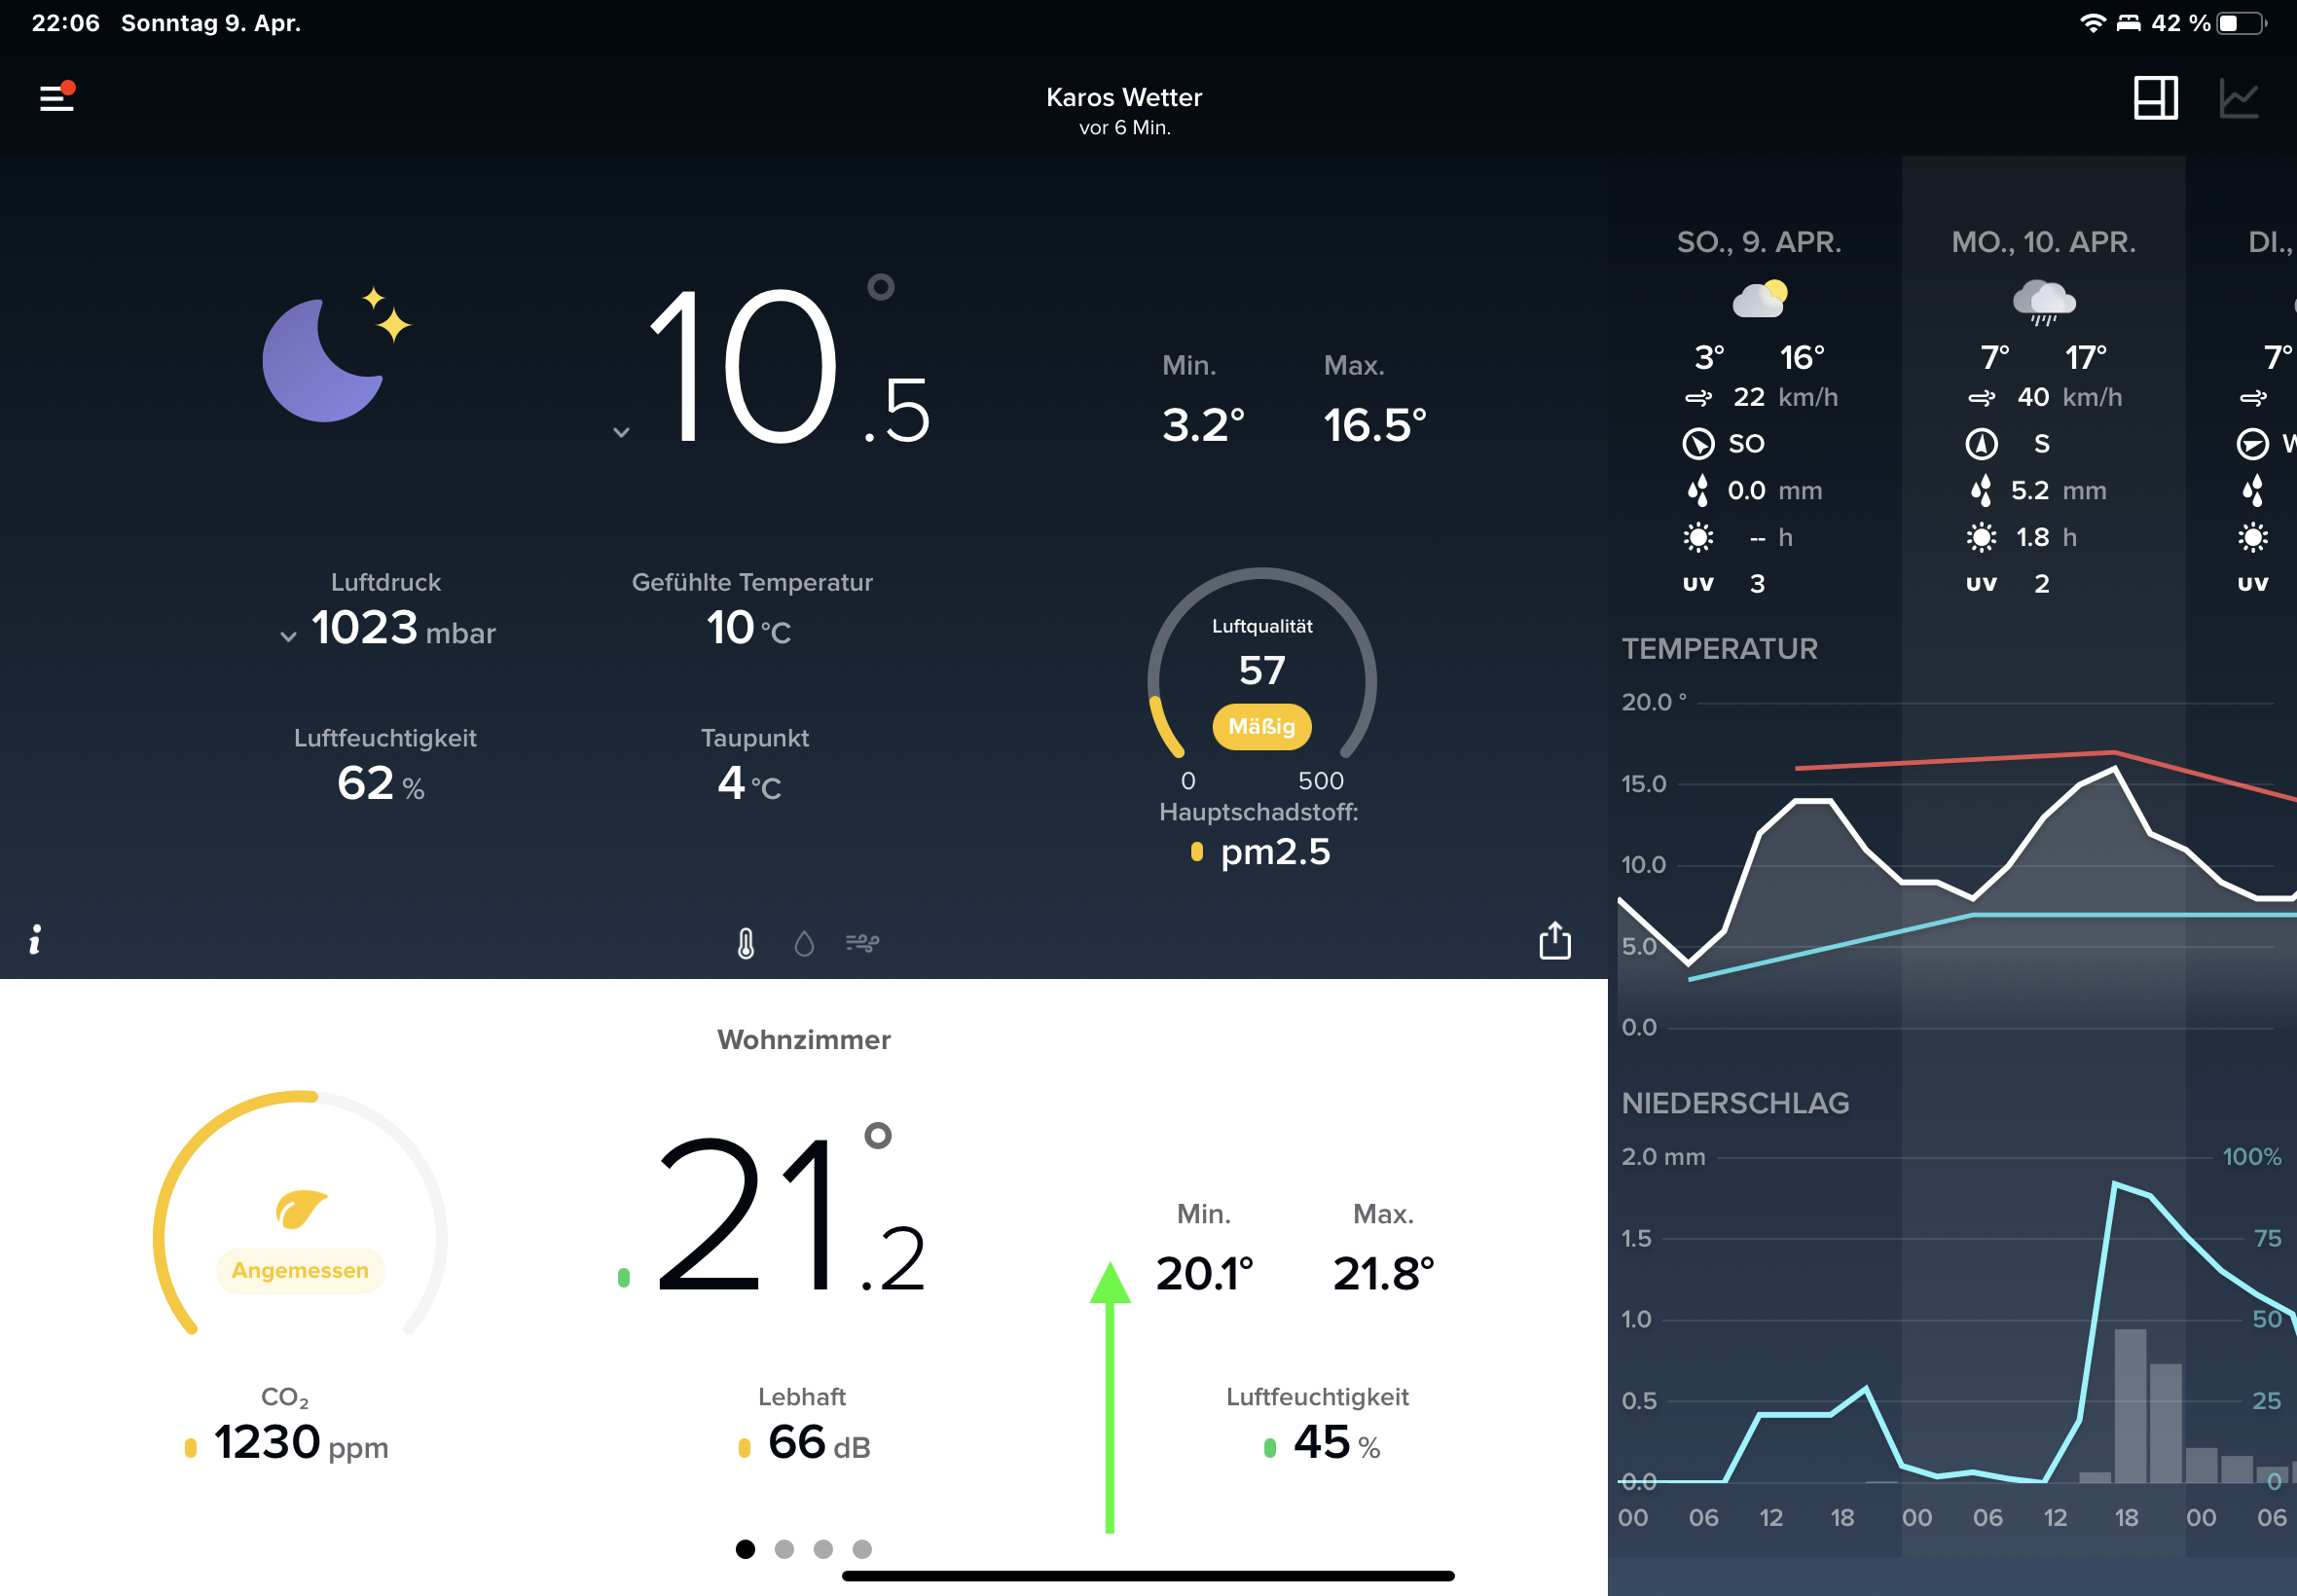Switch to the dashboard layout view icon

2155,98
